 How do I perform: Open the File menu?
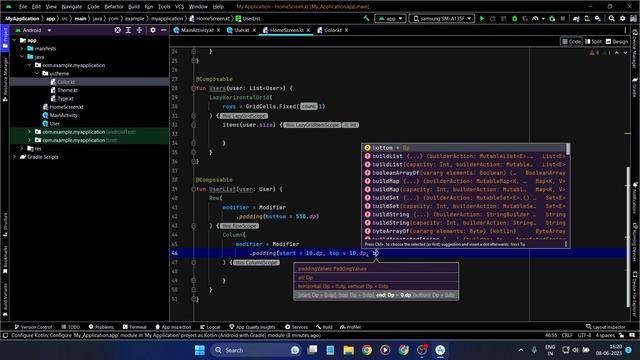(x=23, y=7)
